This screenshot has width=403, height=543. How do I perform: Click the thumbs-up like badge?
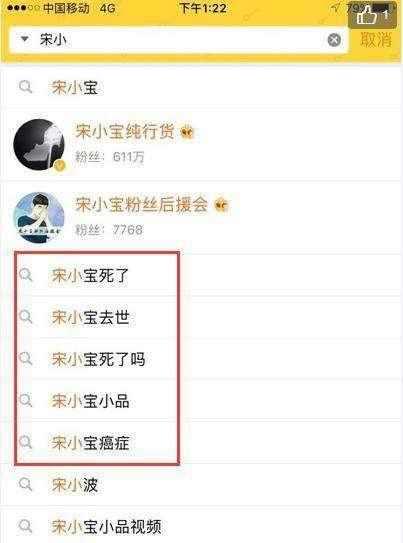(x=373, y=15)
